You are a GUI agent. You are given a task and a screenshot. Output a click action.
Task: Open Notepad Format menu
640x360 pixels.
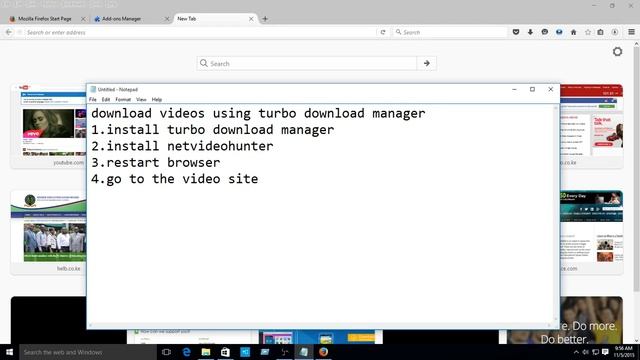coord(123,100)
